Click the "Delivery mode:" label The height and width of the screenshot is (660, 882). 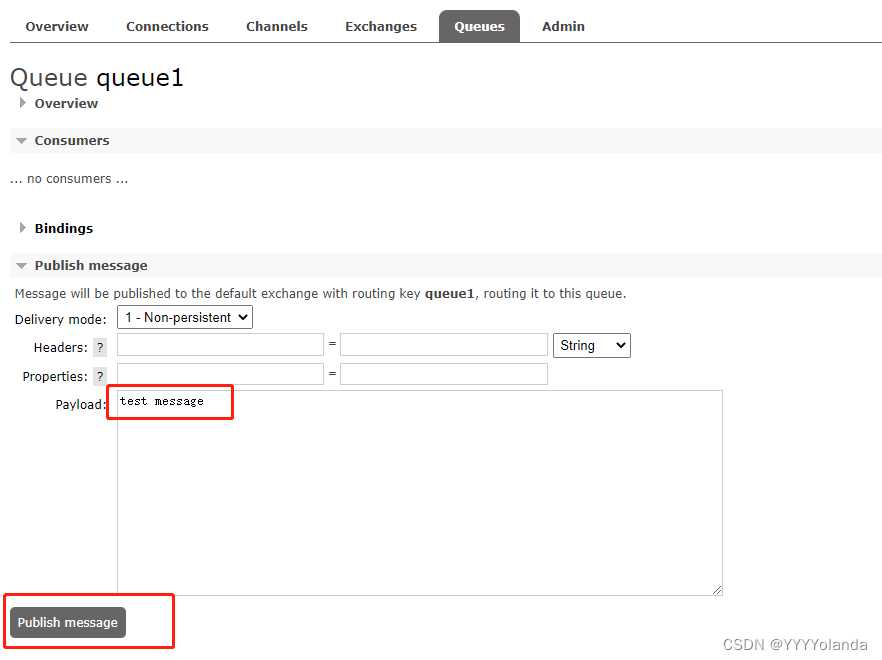61,320
